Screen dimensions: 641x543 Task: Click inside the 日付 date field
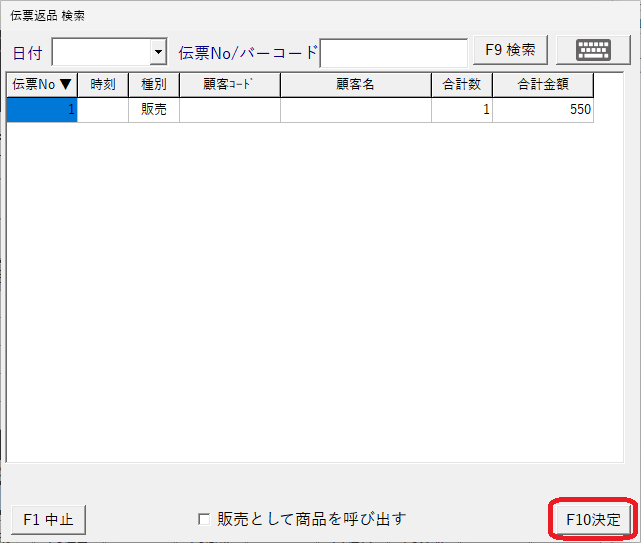(100, 51)
